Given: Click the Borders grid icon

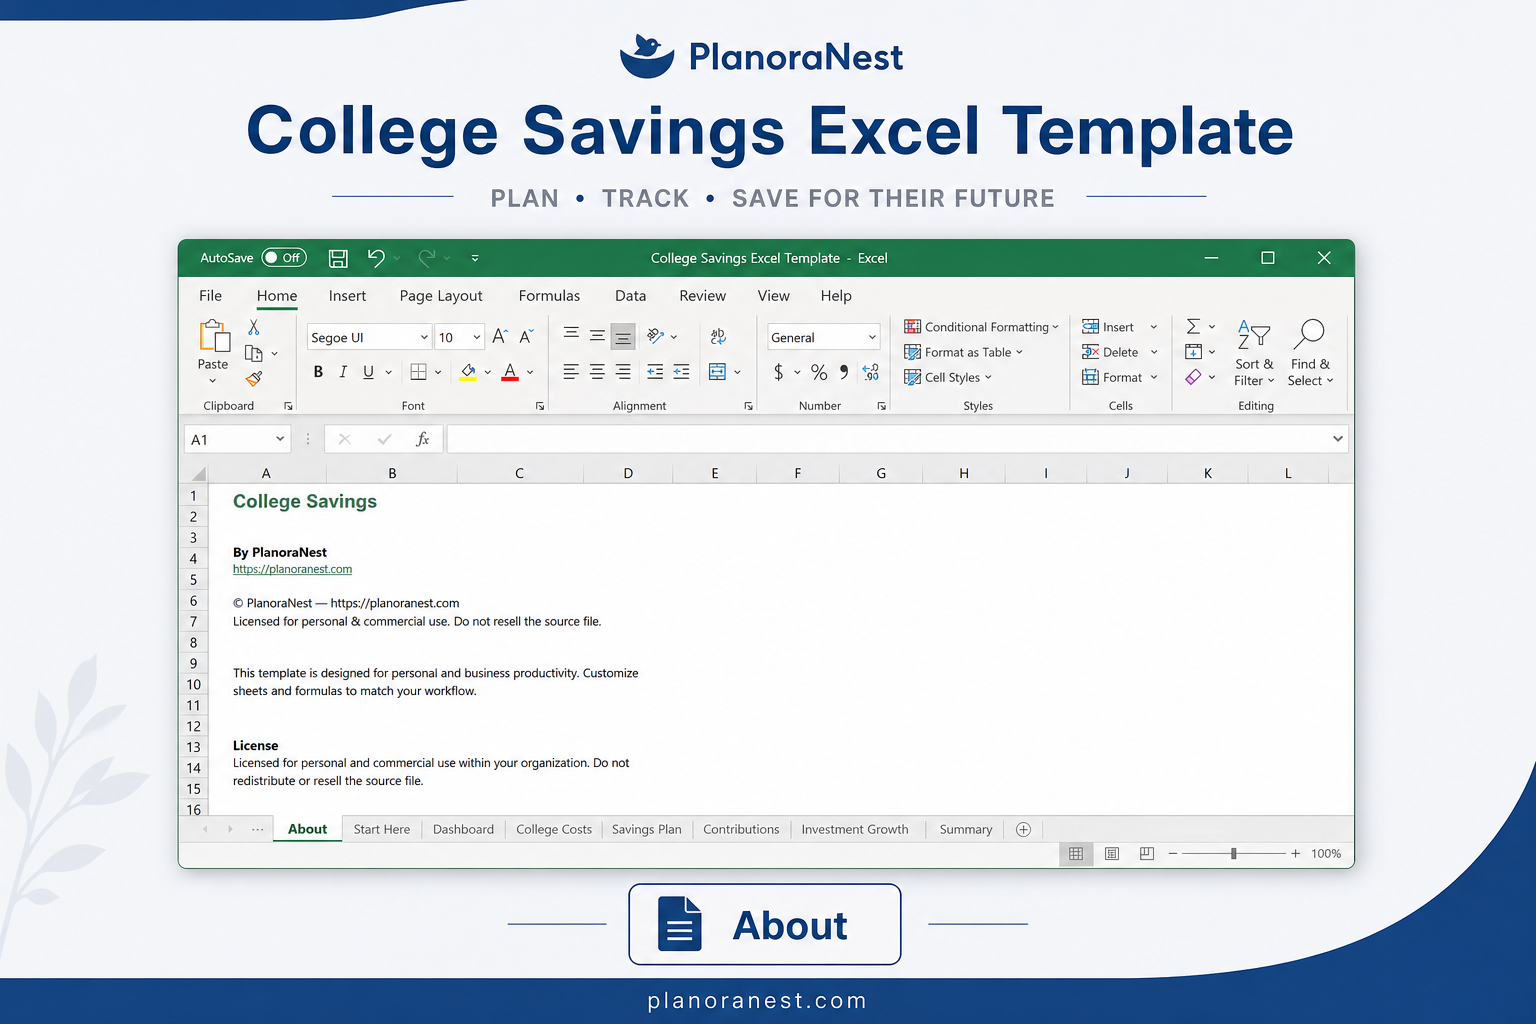Looking at the screenshot, I should coord(419,372).
